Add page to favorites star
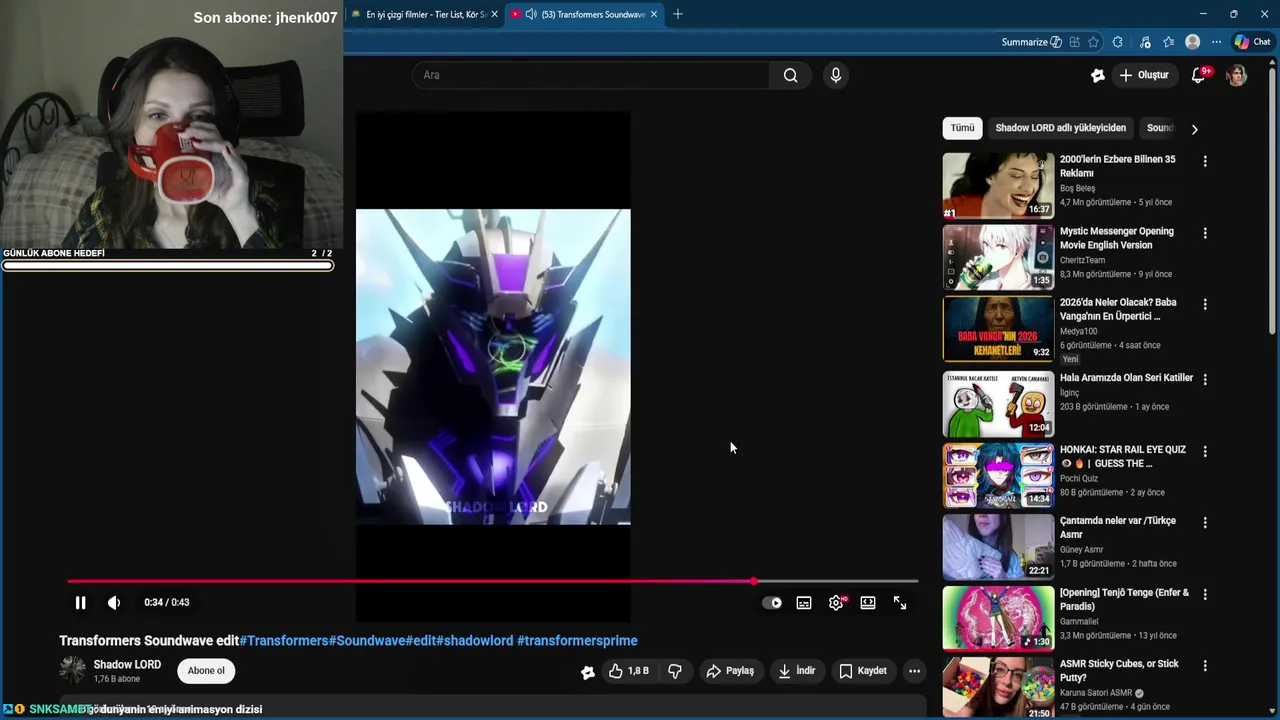This screenshot has width=1280, height=720. 1093,42
